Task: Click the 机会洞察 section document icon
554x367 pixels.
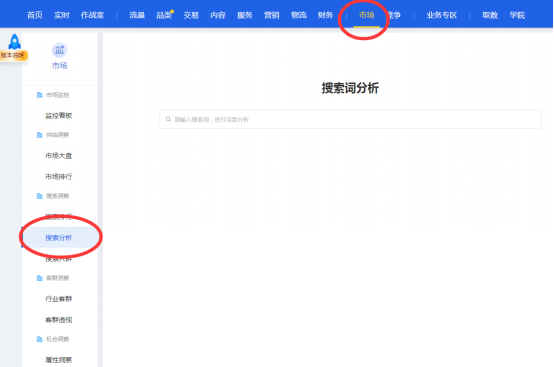Action: point(40,339)
